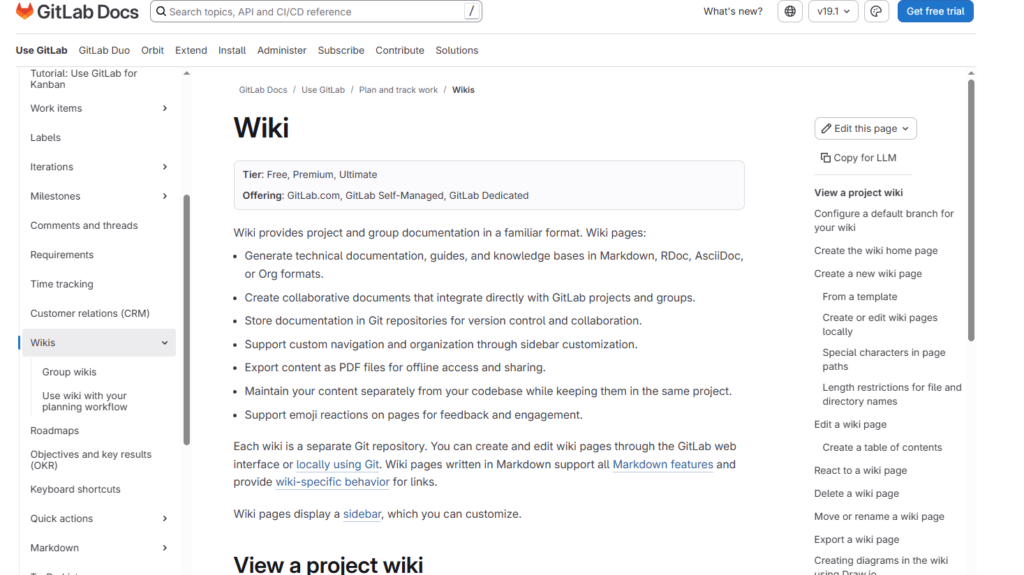This screenshot has width=1024, height=575.
Task: Click the Plan and track work breadcrumb
Action: [x=398, y=90]
